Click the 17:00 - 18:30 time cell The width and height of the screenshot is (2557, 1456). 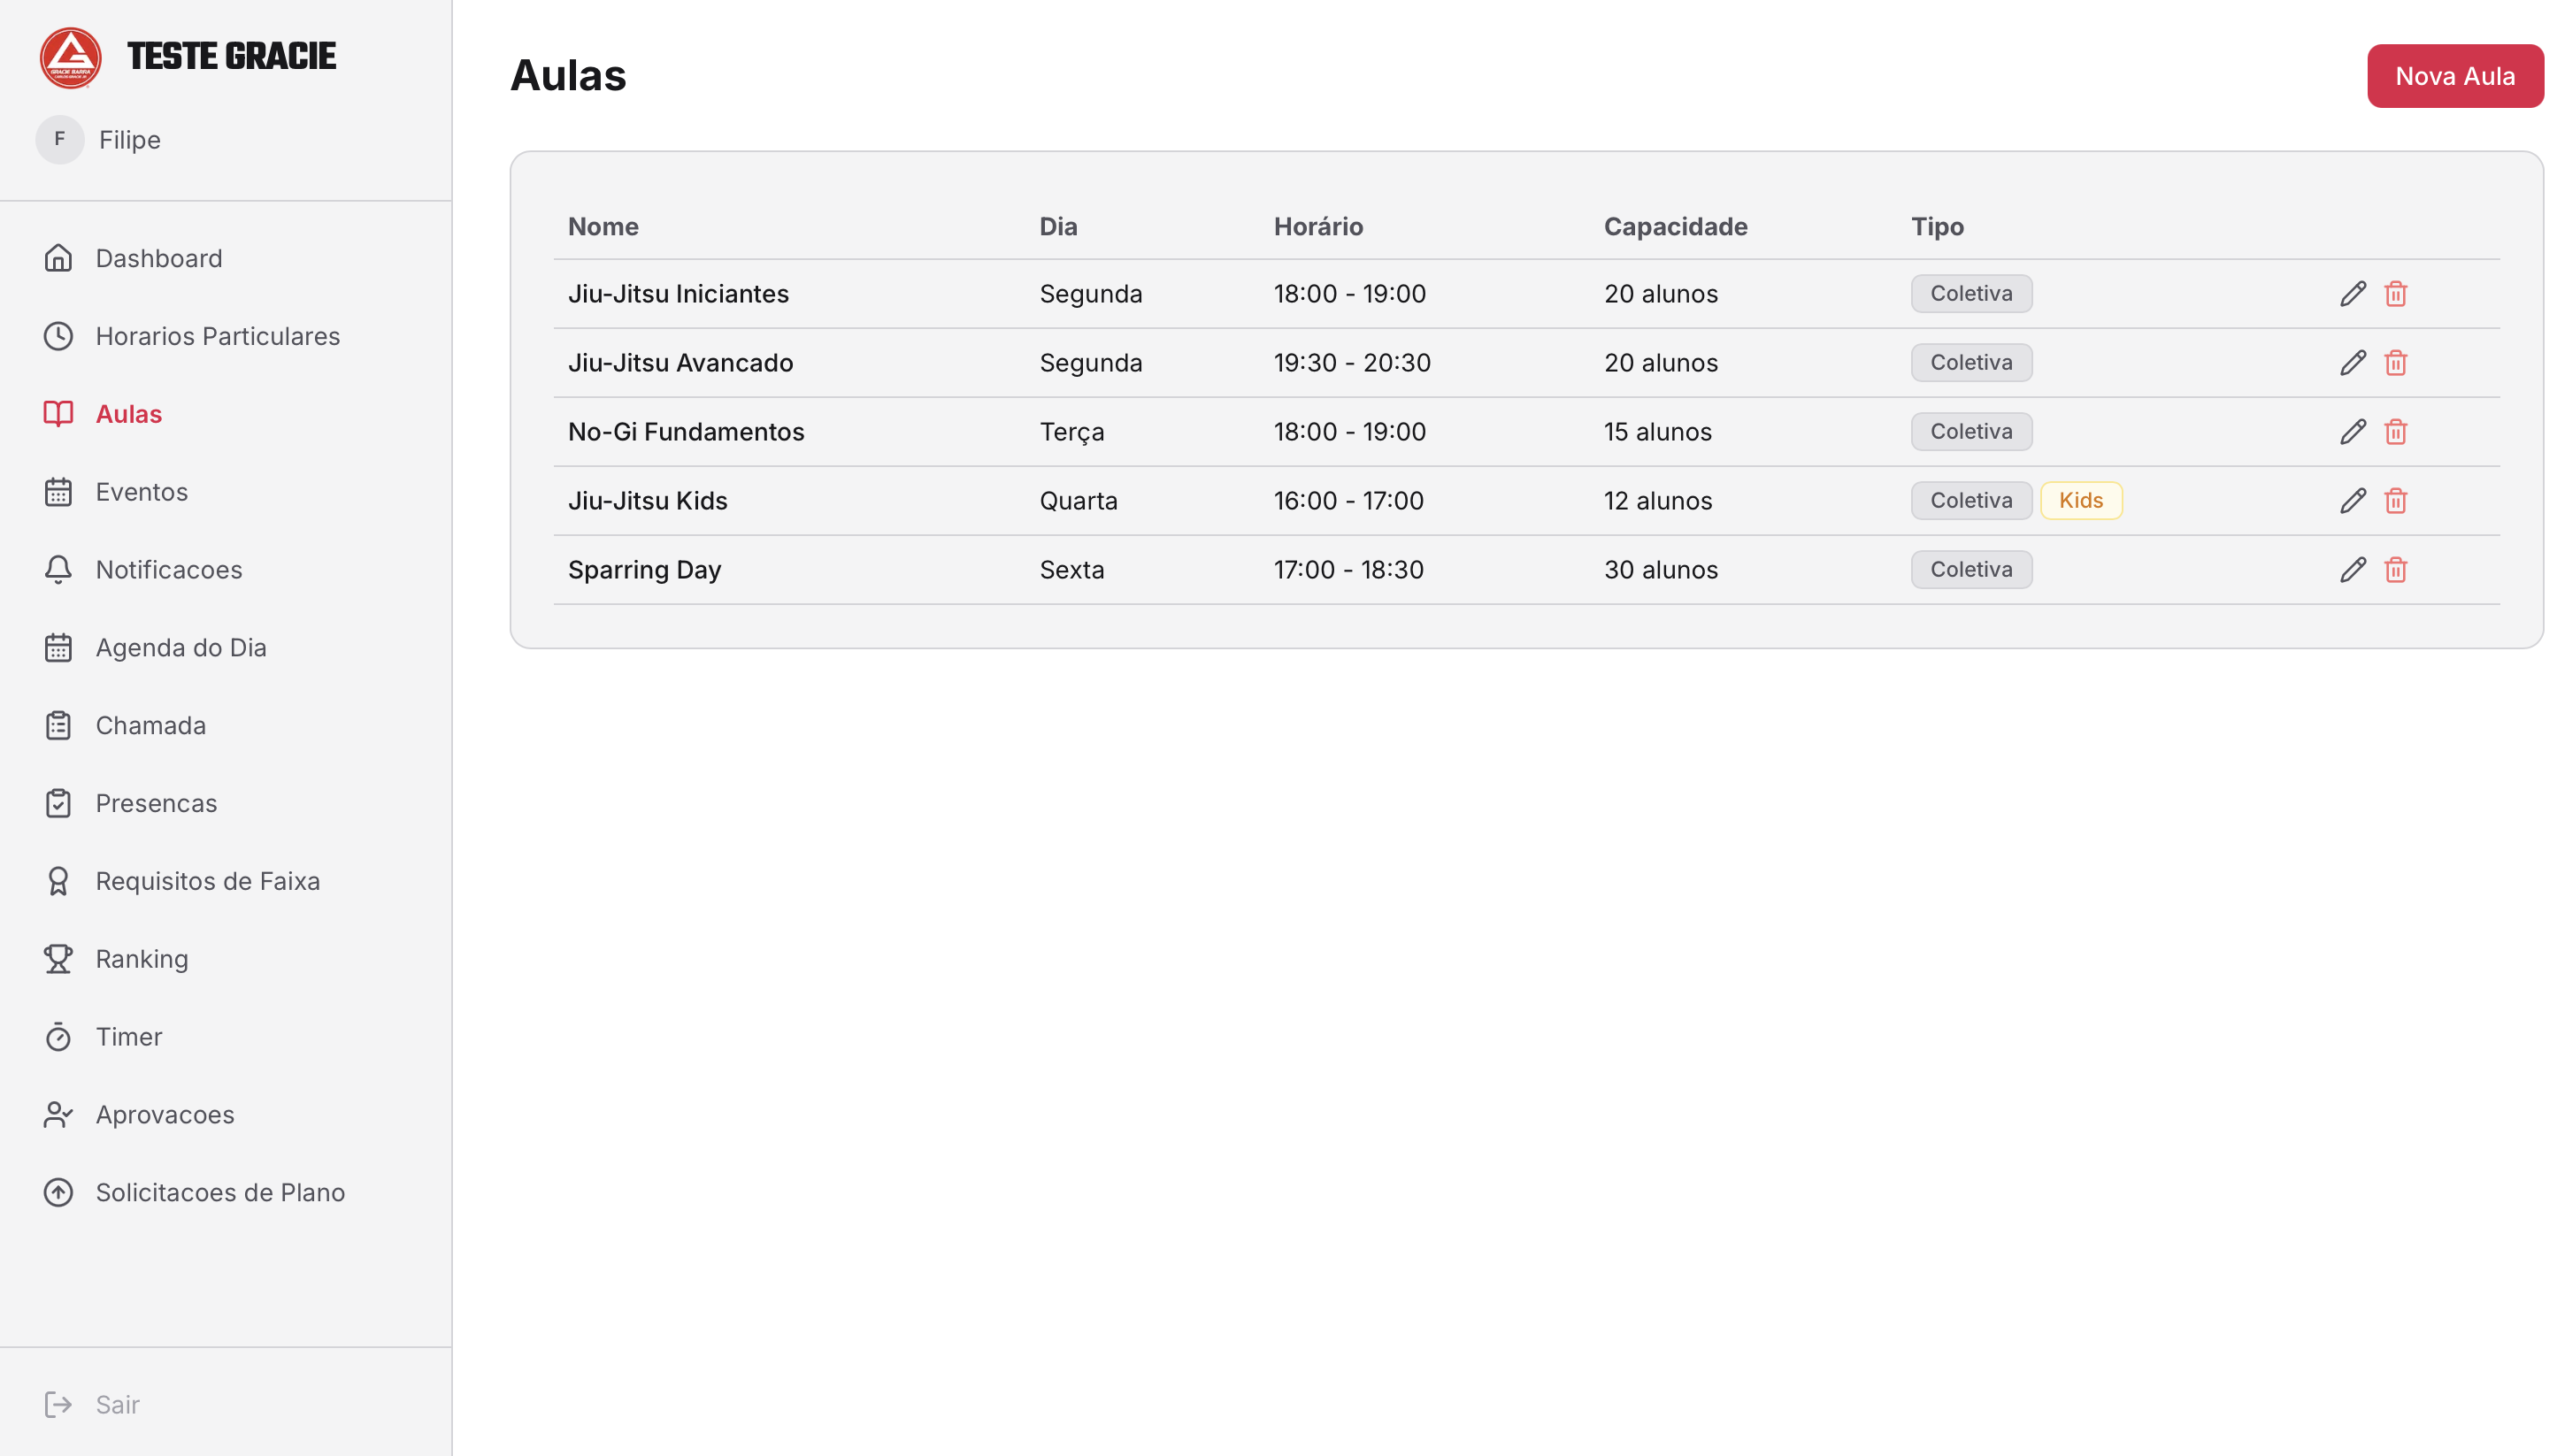pyautogui.click(x=1348, y=570)
